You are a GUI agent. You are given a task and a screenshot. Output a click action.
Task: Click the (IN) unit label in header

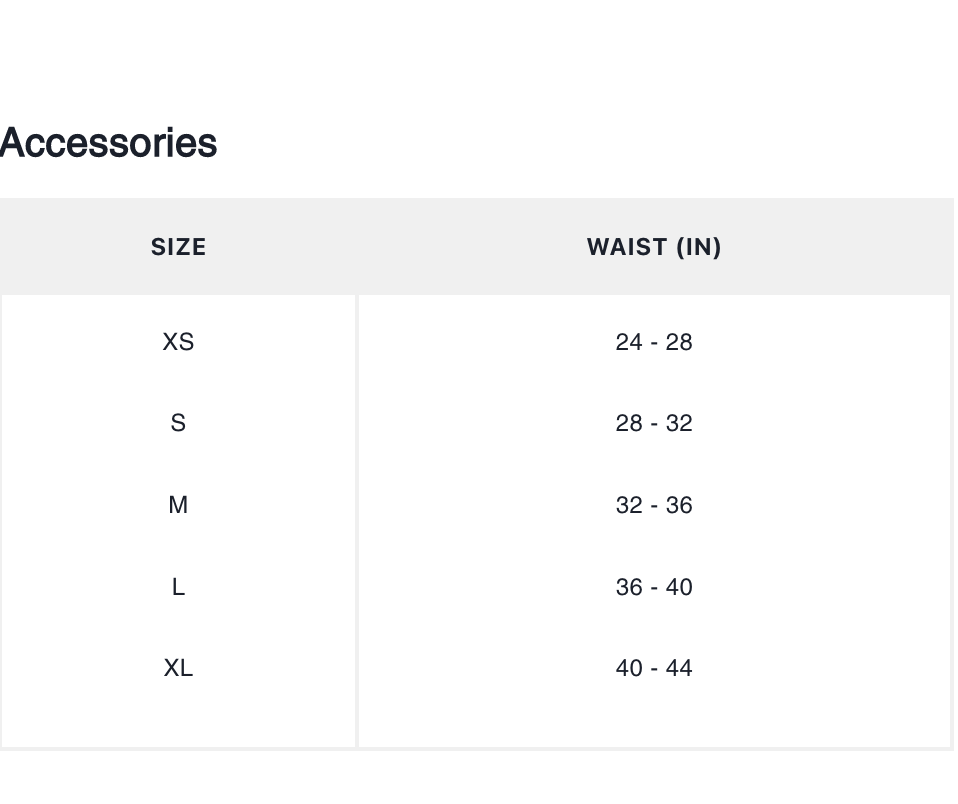click(x=699, y=247)
